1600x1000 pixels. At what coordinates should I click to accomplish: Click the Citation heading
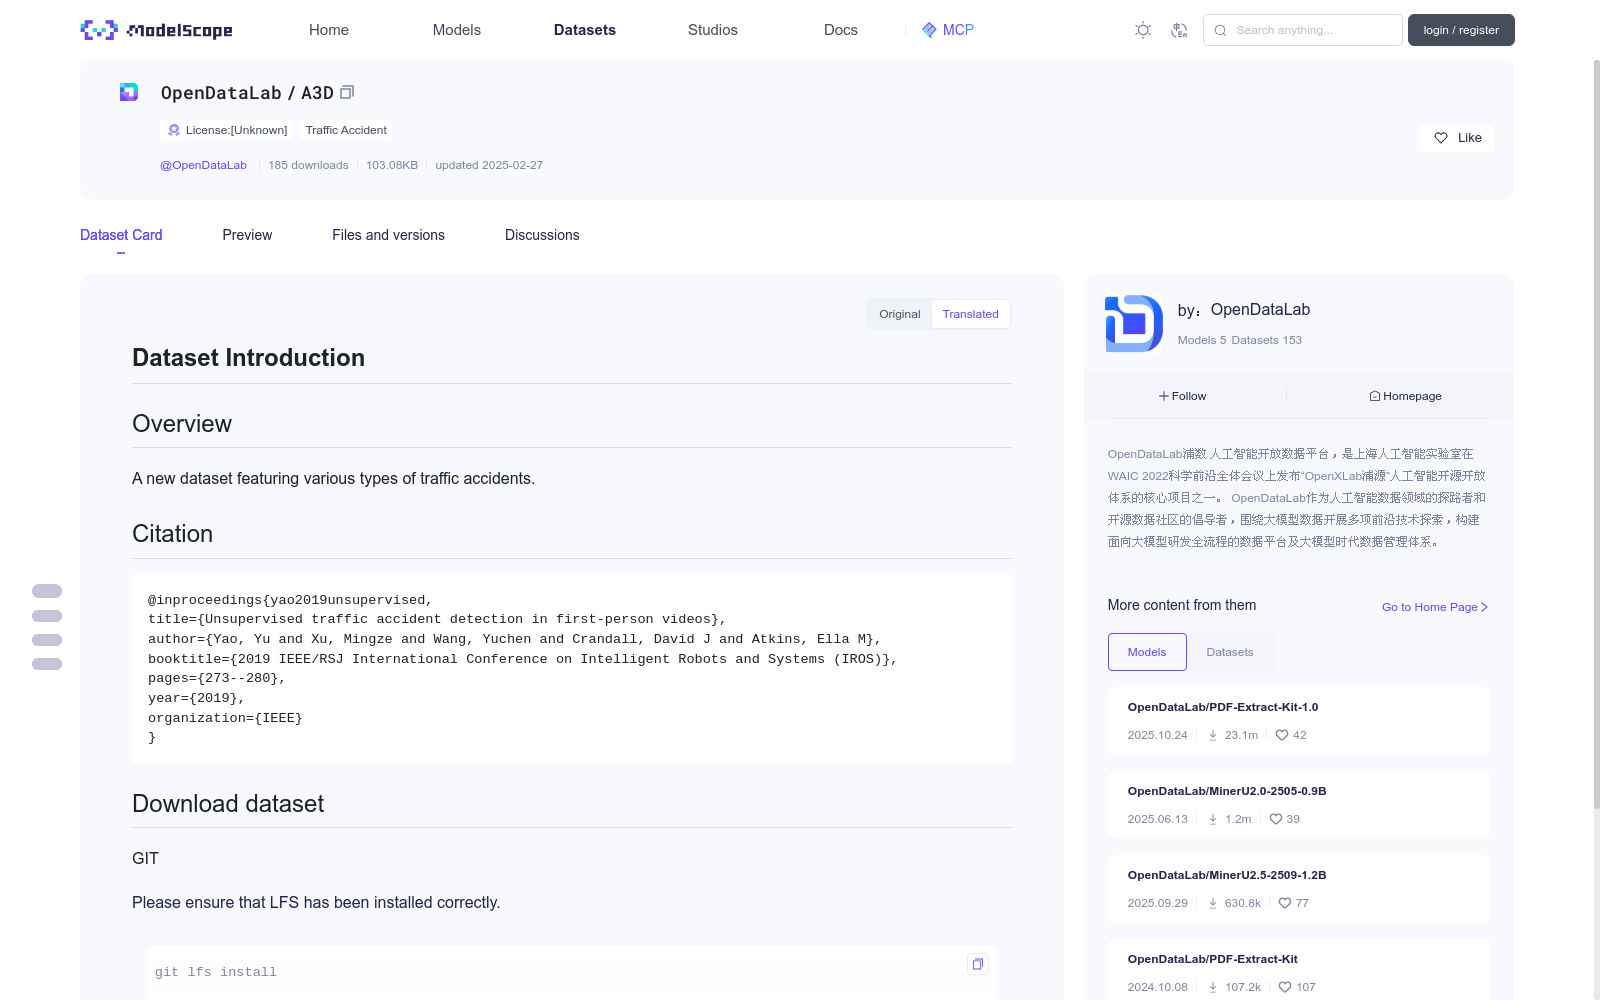pos(172,534)
